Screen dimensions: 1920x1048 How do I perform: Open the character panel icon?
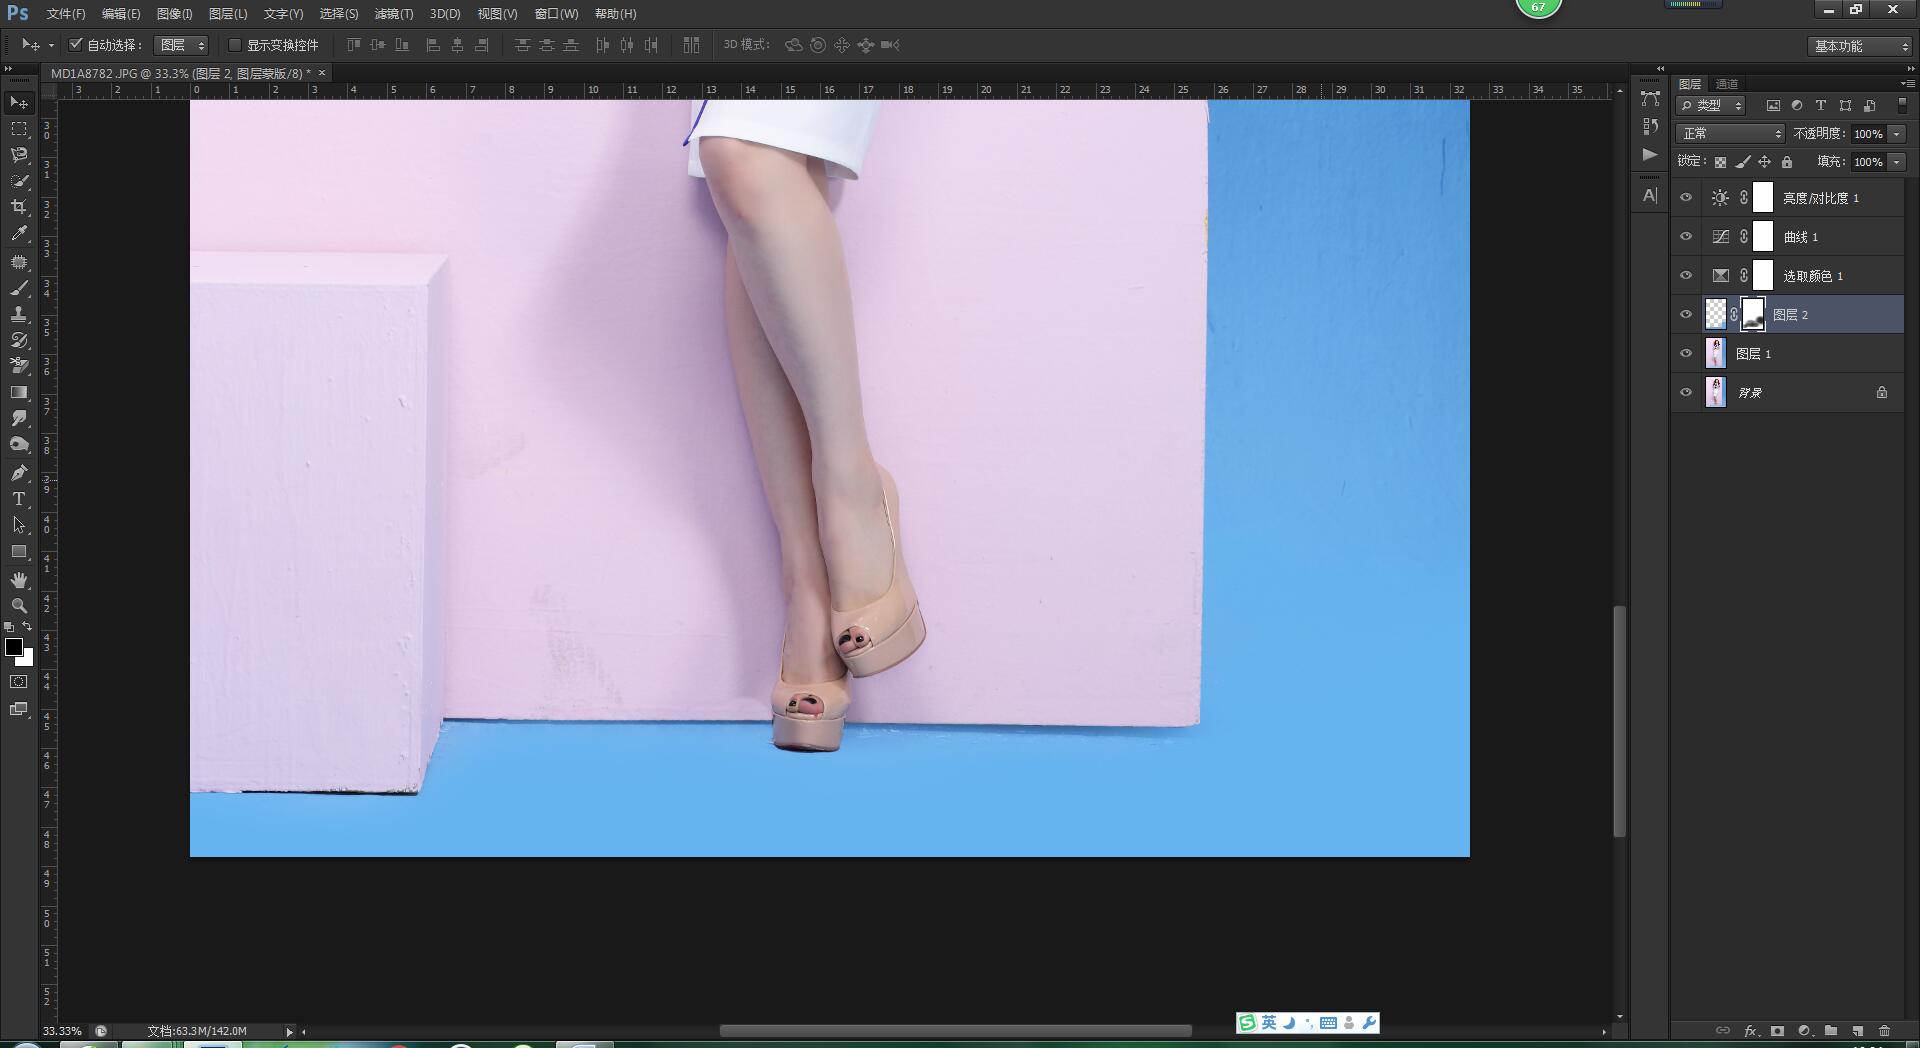pos(1650,196)
